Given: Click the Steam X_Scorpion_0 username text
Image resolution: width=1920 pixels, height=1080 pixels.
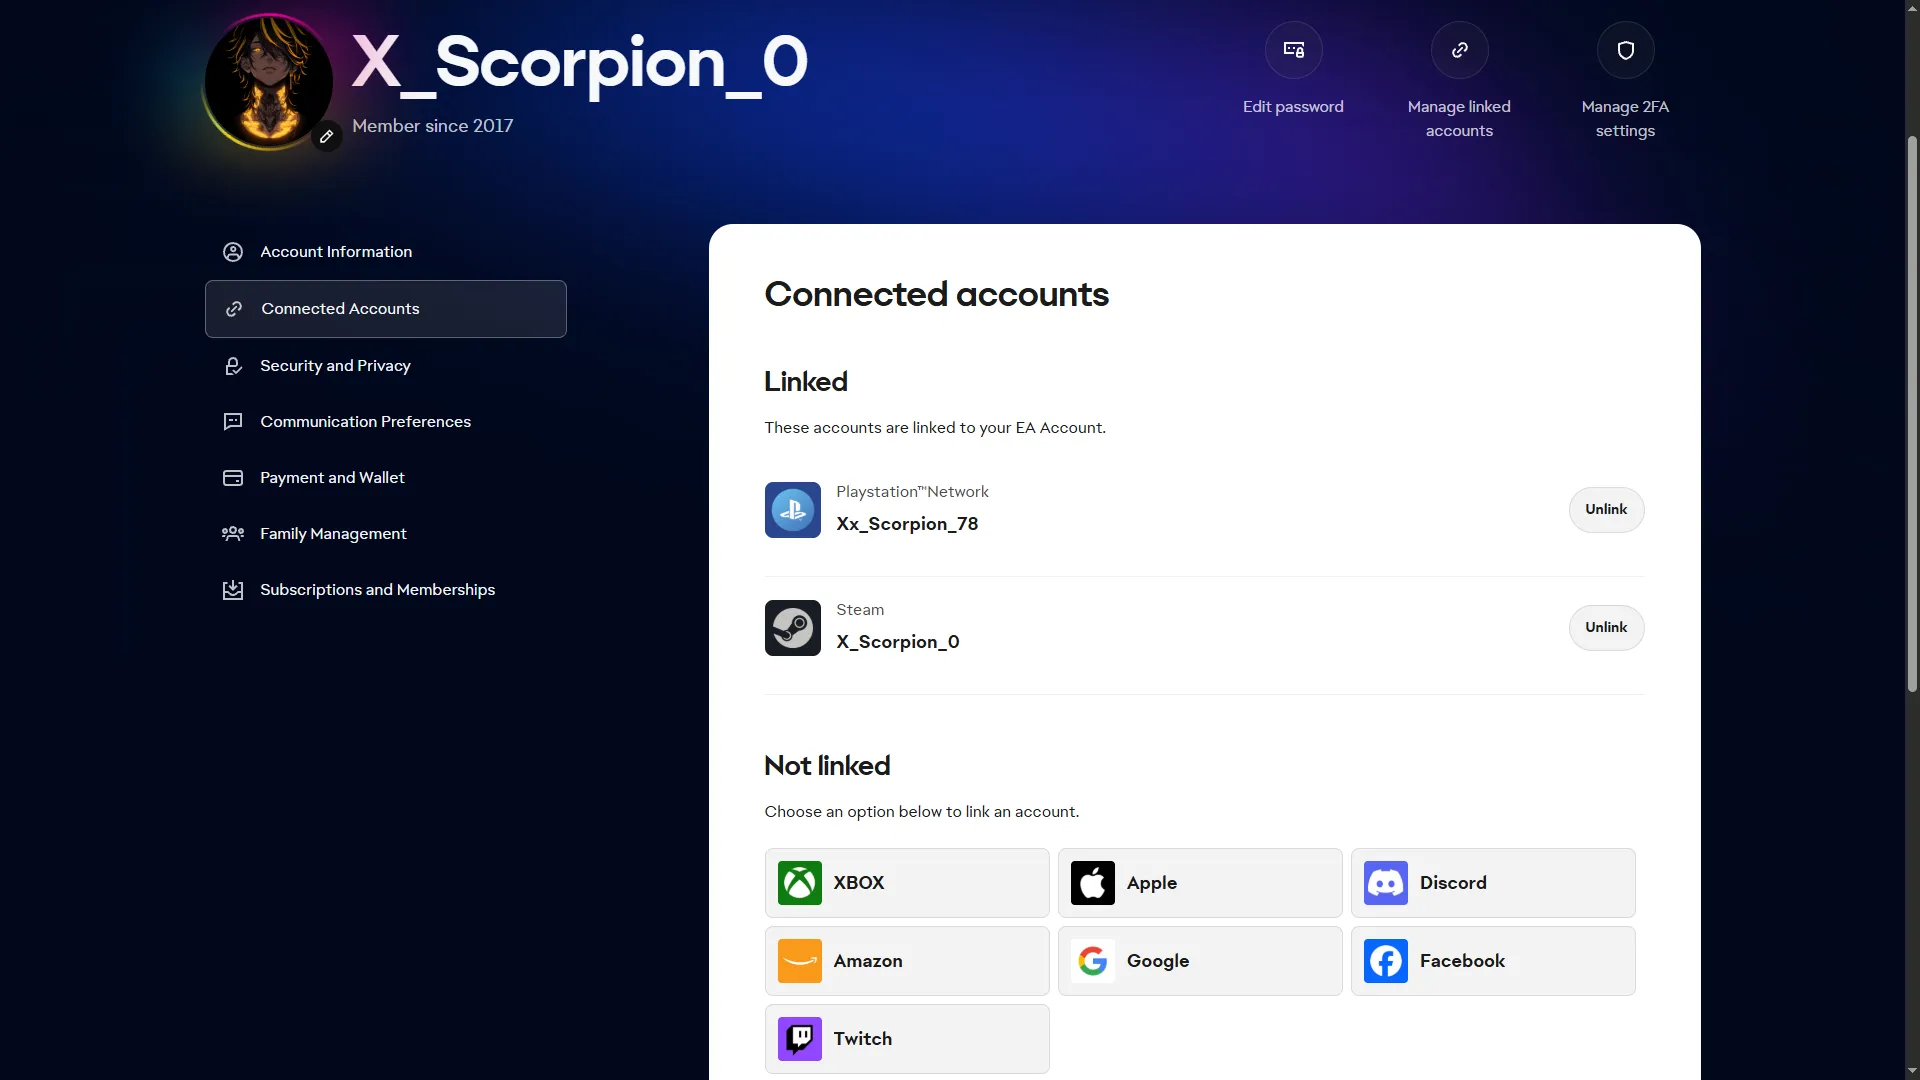Looking at the screenshot, I should pyautogui.click(x=898, y=642).
